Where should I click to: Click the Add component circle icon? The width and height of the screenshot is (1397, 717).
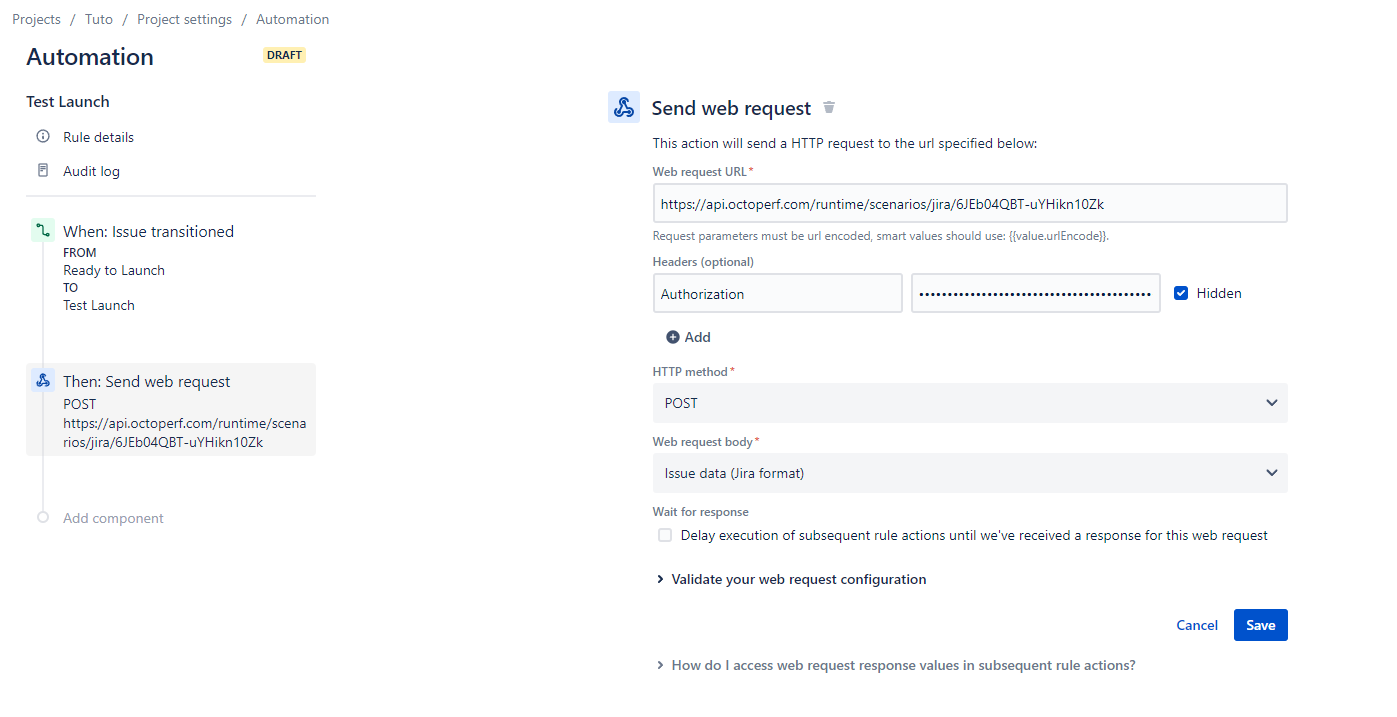click(42, 517)
